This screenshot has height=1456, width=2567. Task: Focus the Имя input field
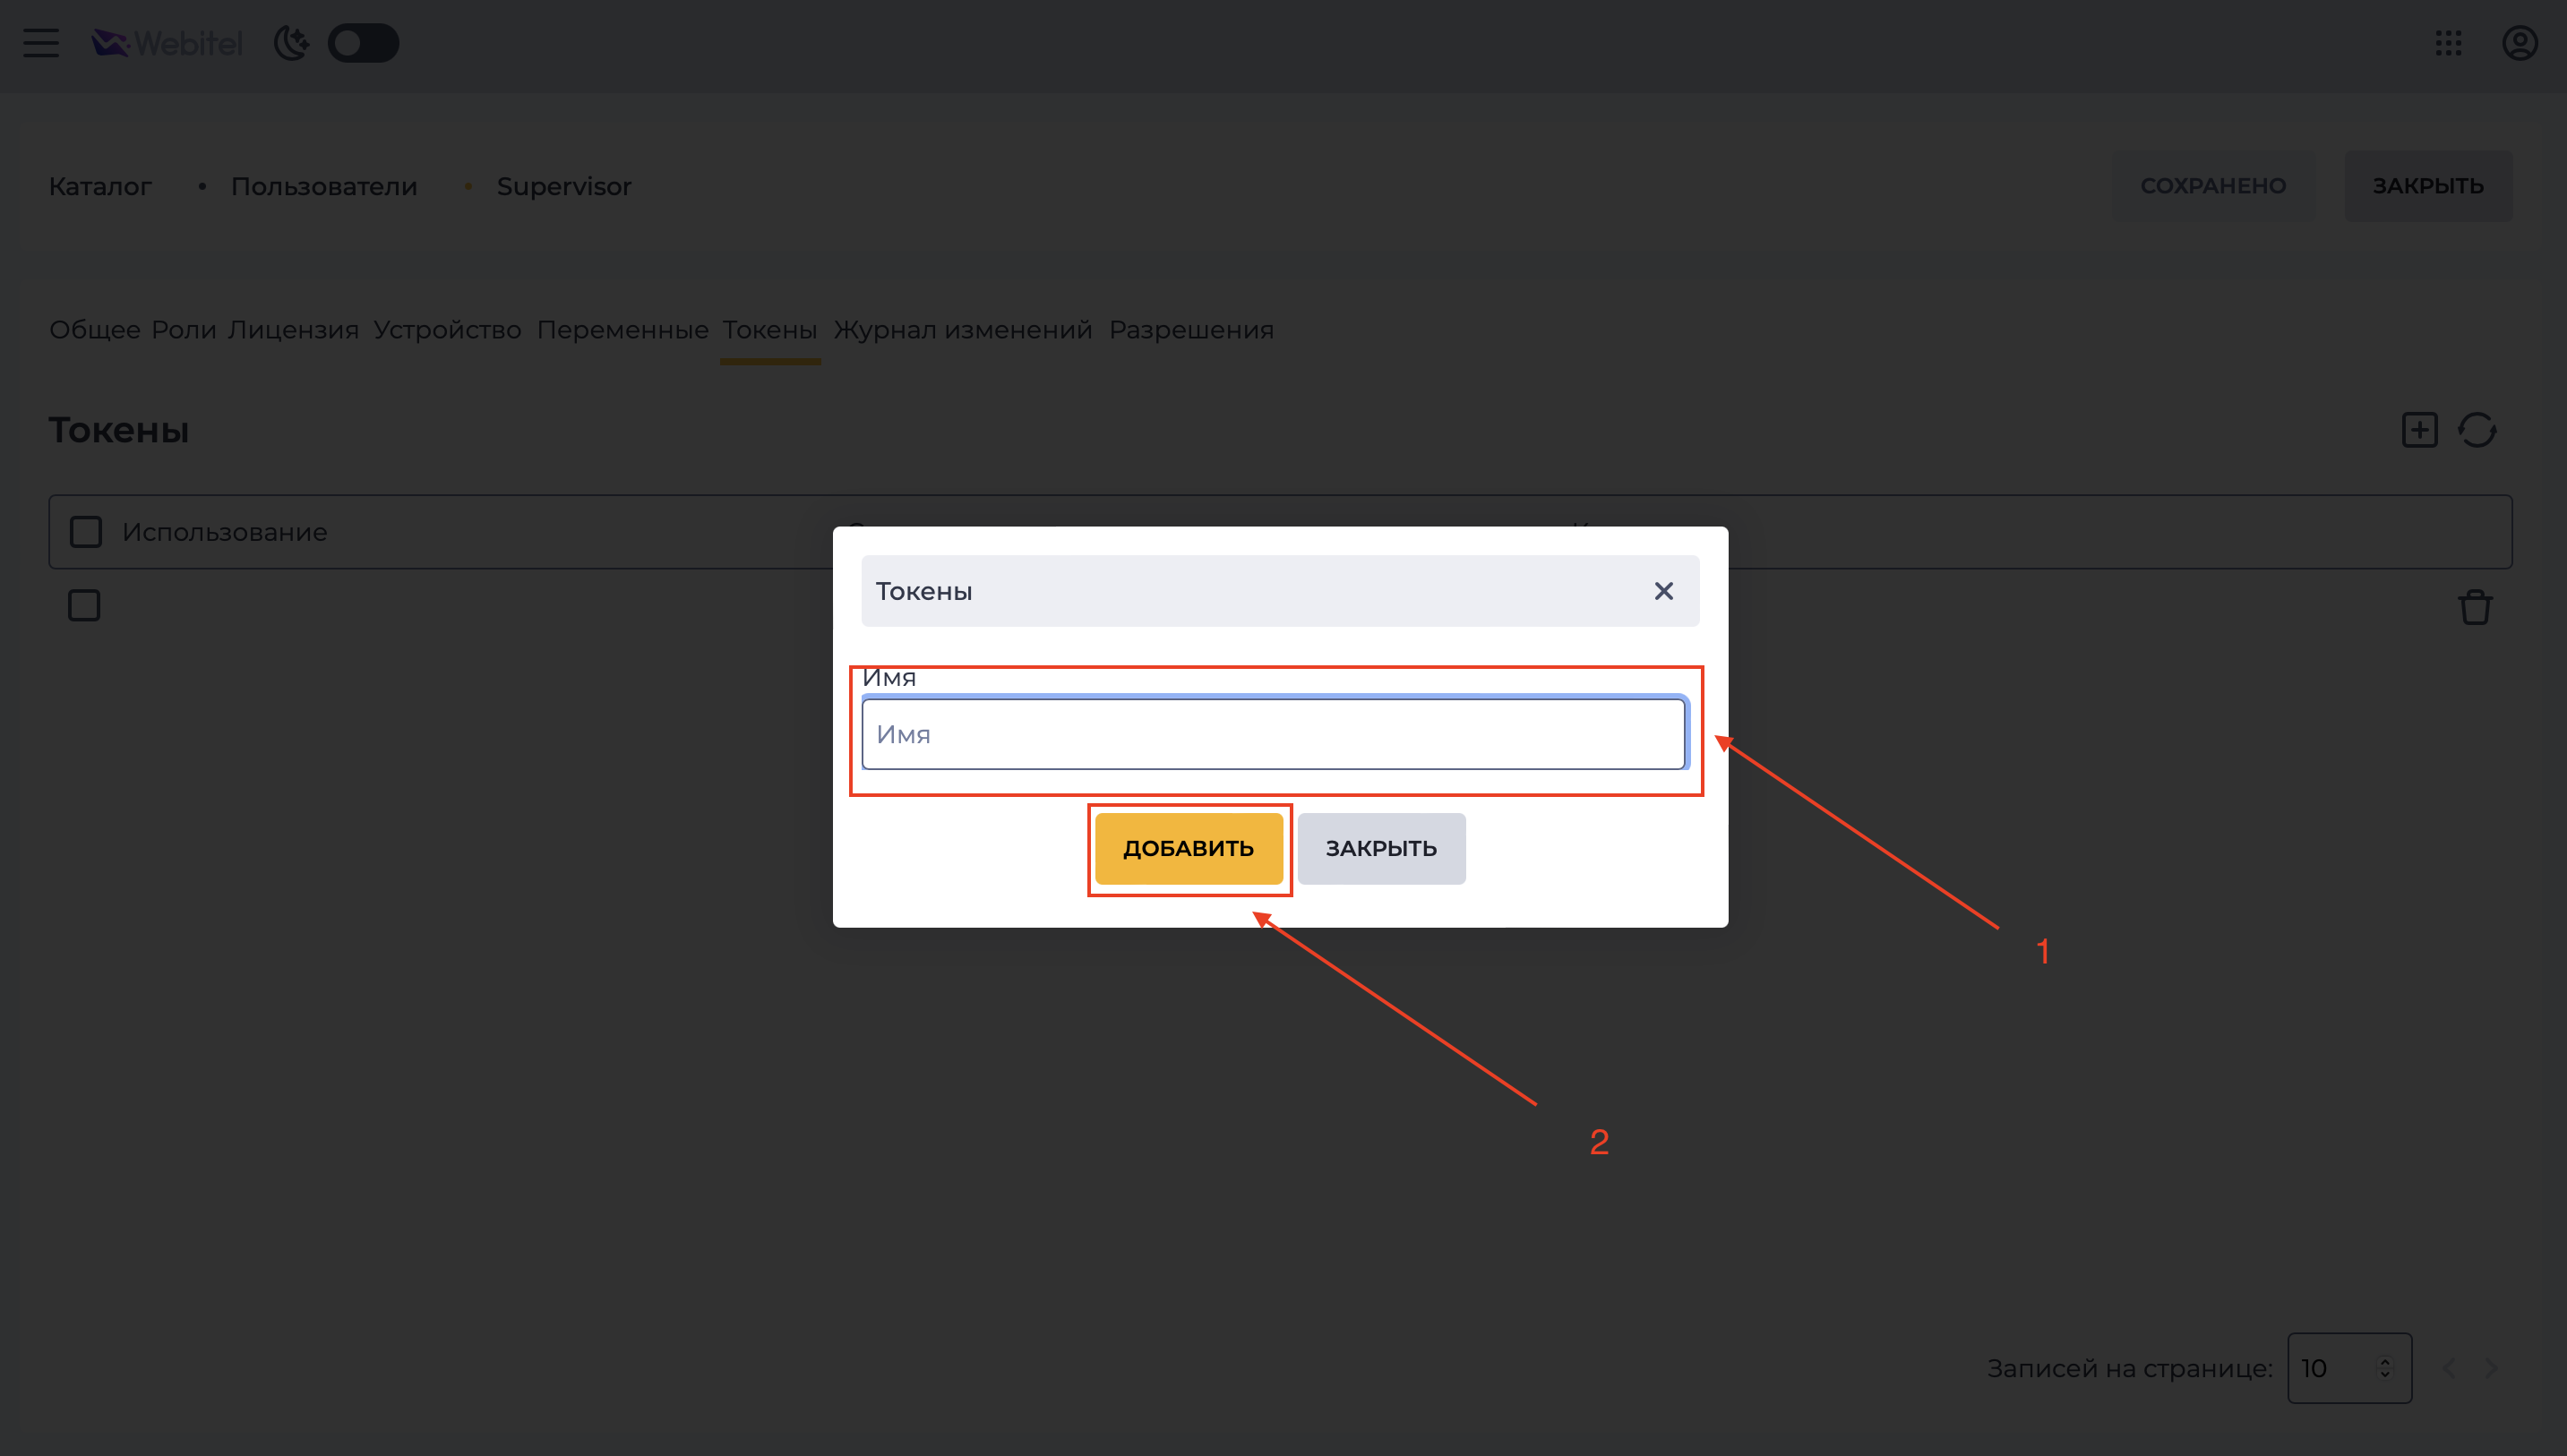pos(1273,734)
